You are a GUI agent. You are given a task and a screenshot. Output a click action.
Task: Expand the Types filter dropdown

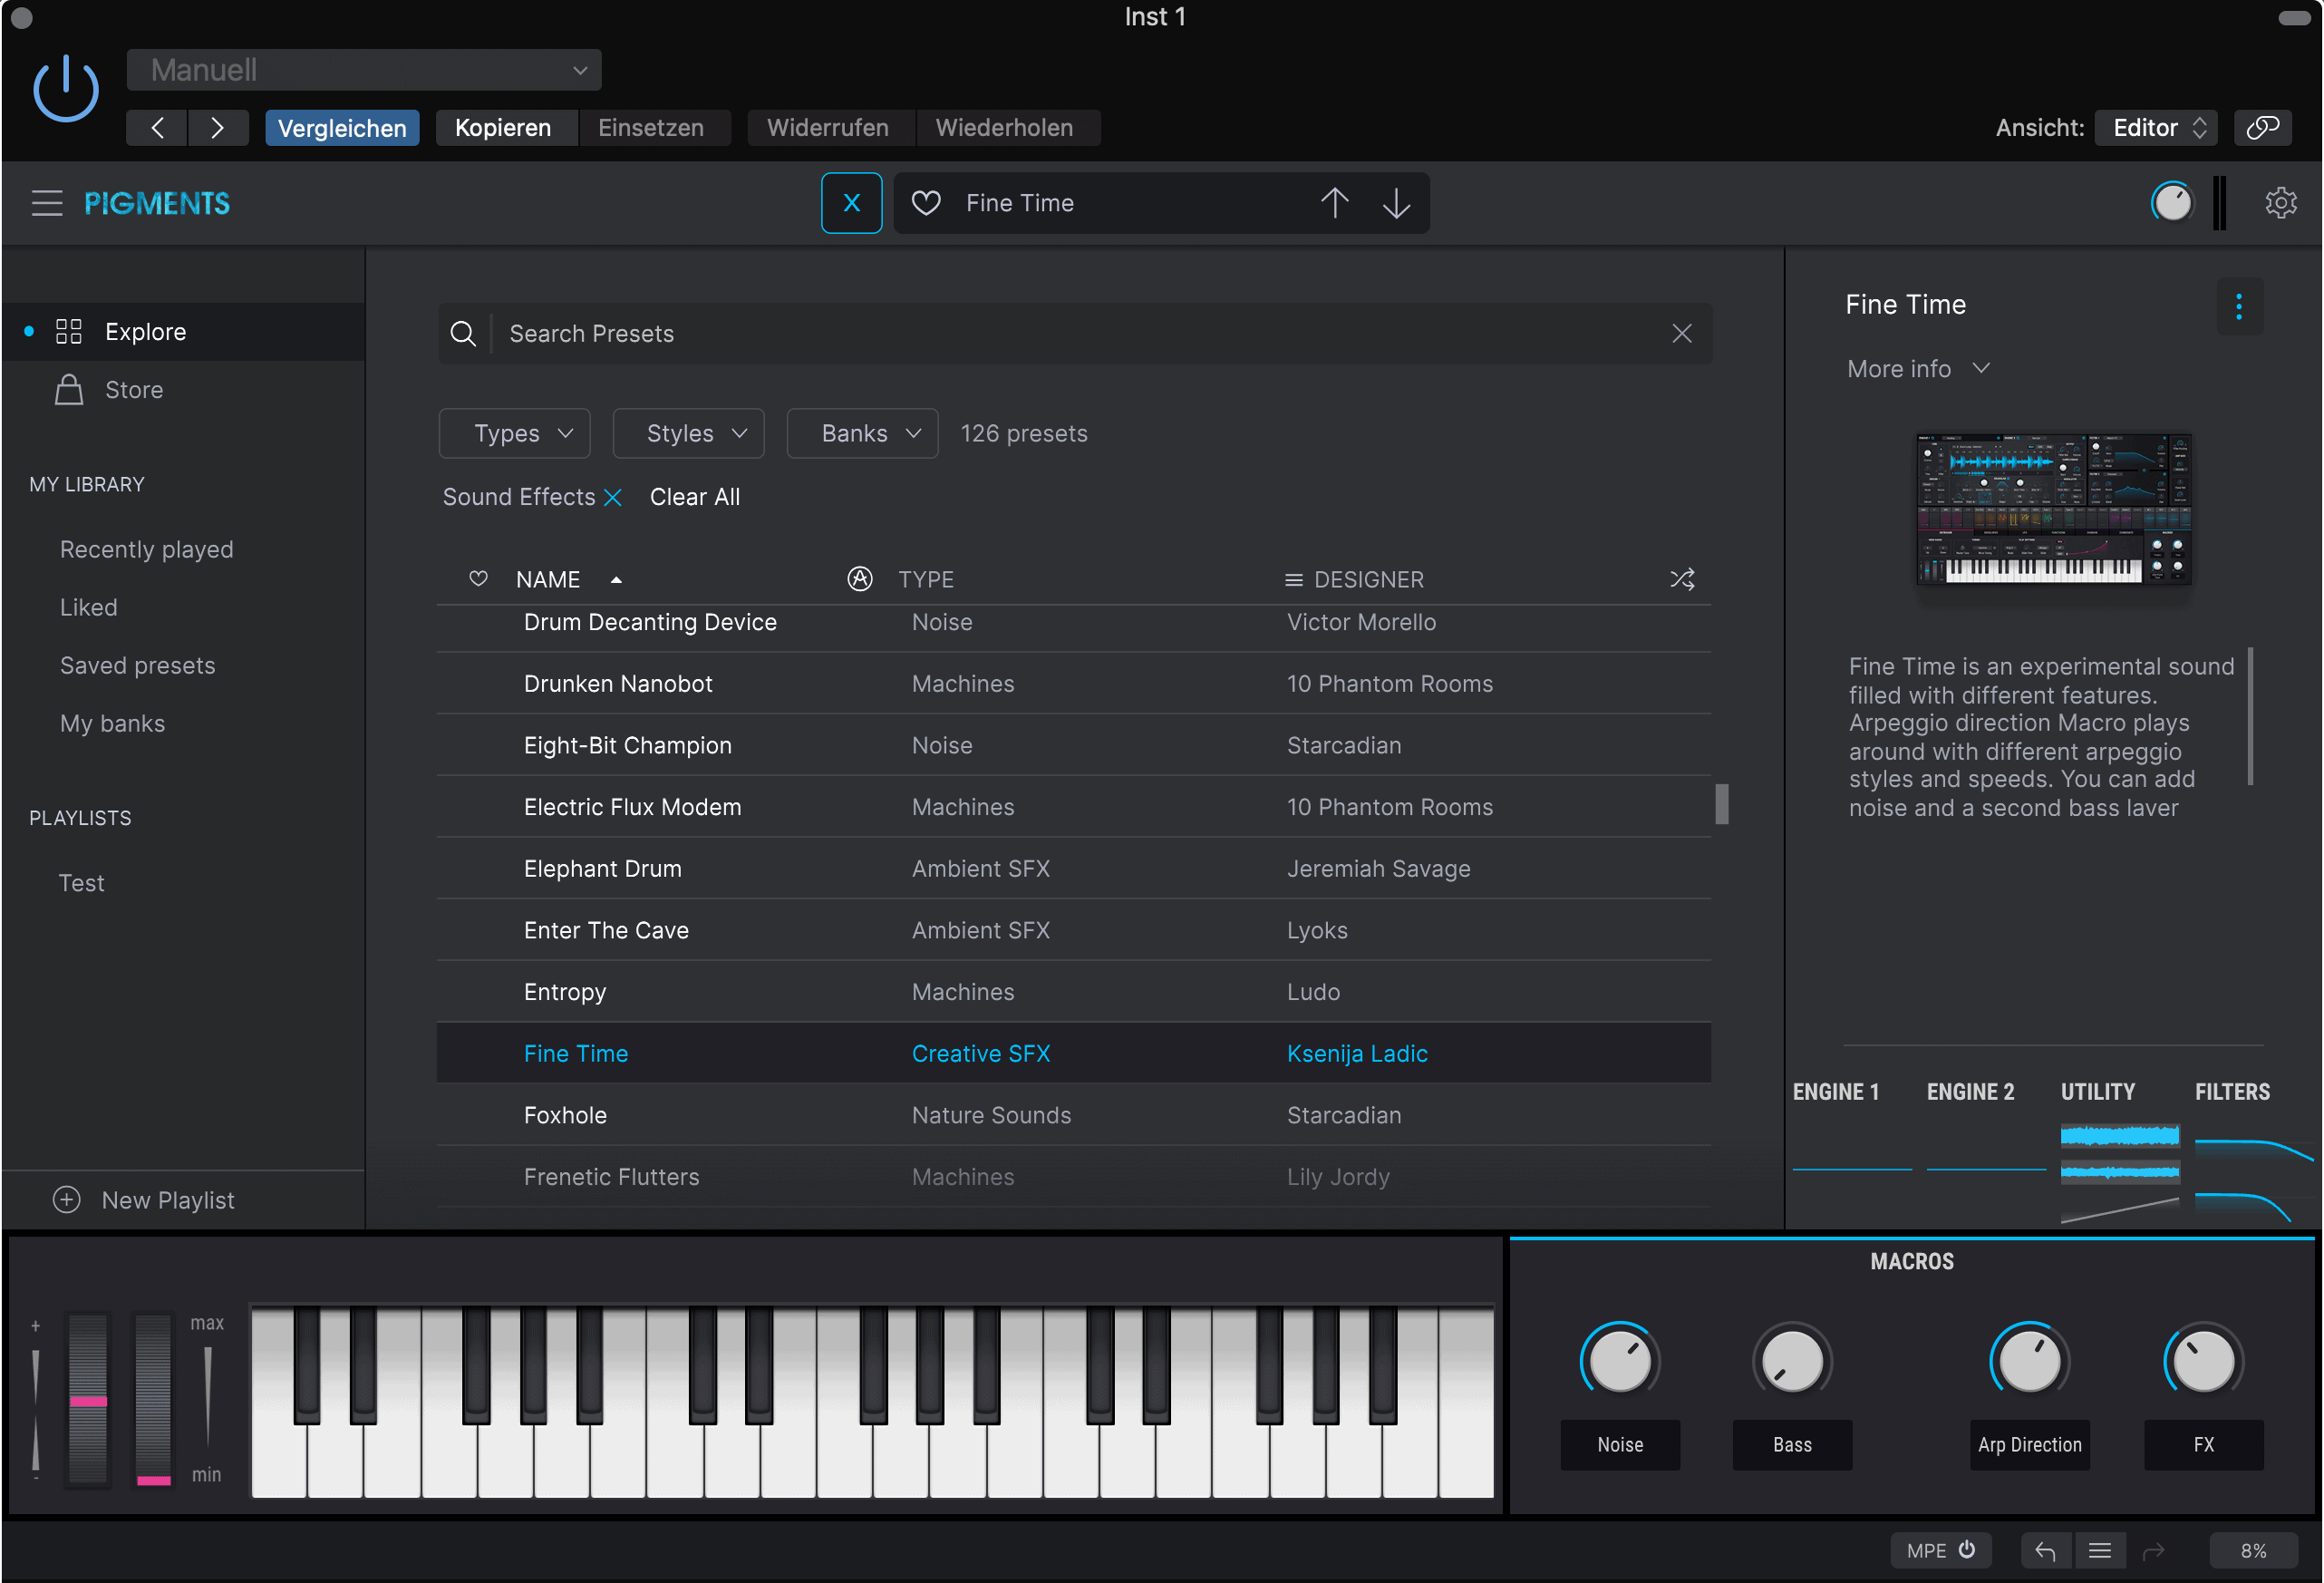click(514, 433)
